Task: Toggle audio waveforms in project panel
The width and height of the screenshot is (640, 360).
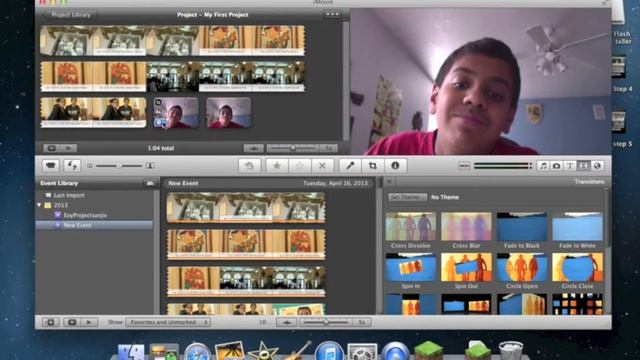Action: click(253, 148)
